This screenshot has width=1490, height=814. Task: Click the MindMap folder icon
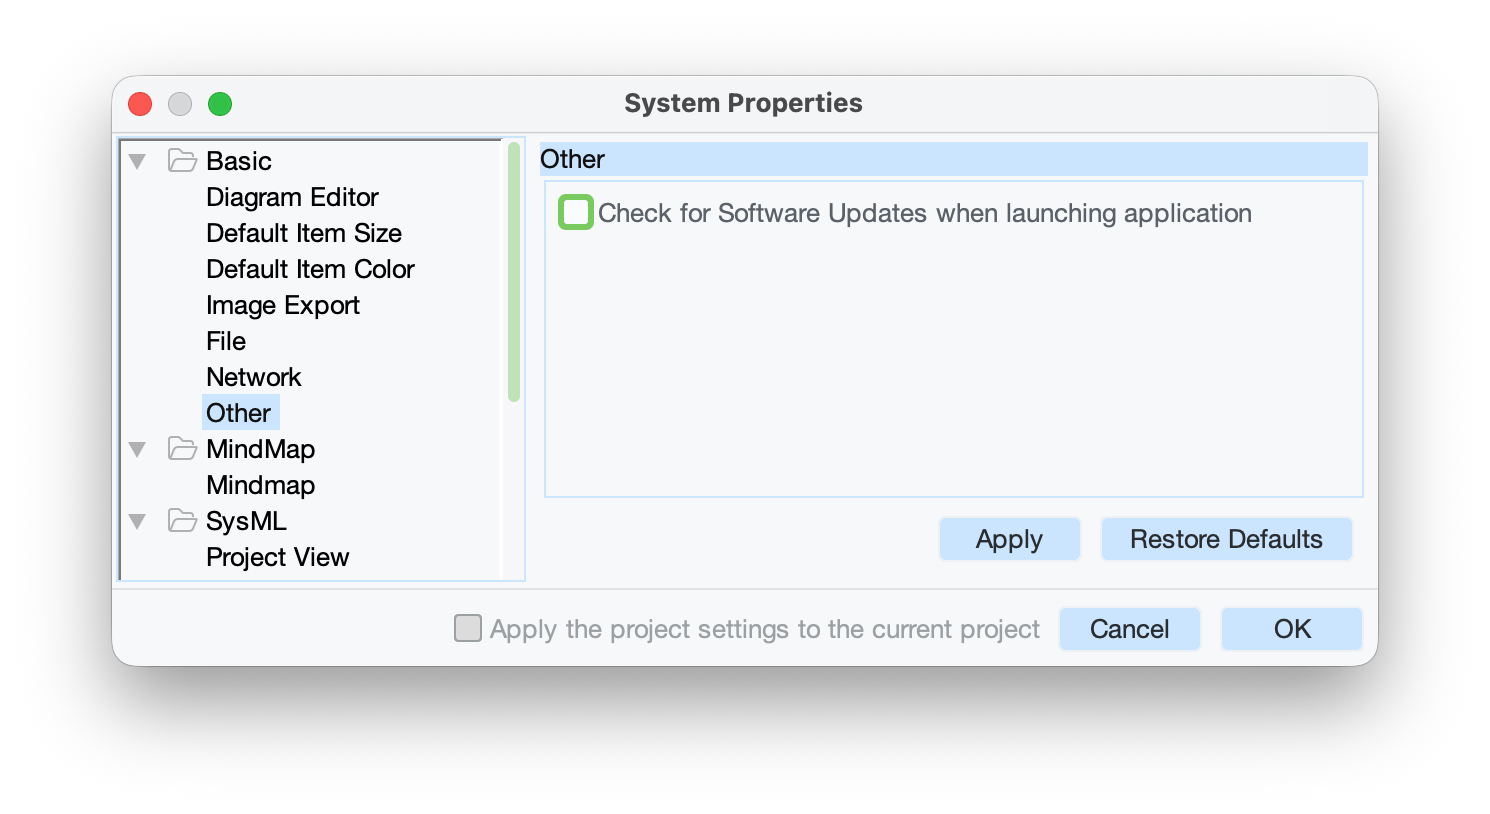click(182, 449)
